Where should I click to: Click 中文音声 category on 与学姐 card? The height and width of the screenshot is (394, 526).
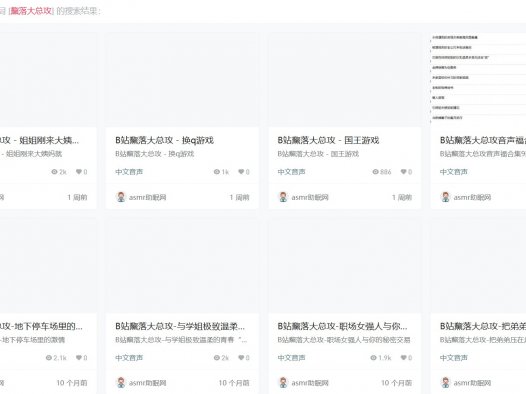pyautogui.click(x=129, y=357)
